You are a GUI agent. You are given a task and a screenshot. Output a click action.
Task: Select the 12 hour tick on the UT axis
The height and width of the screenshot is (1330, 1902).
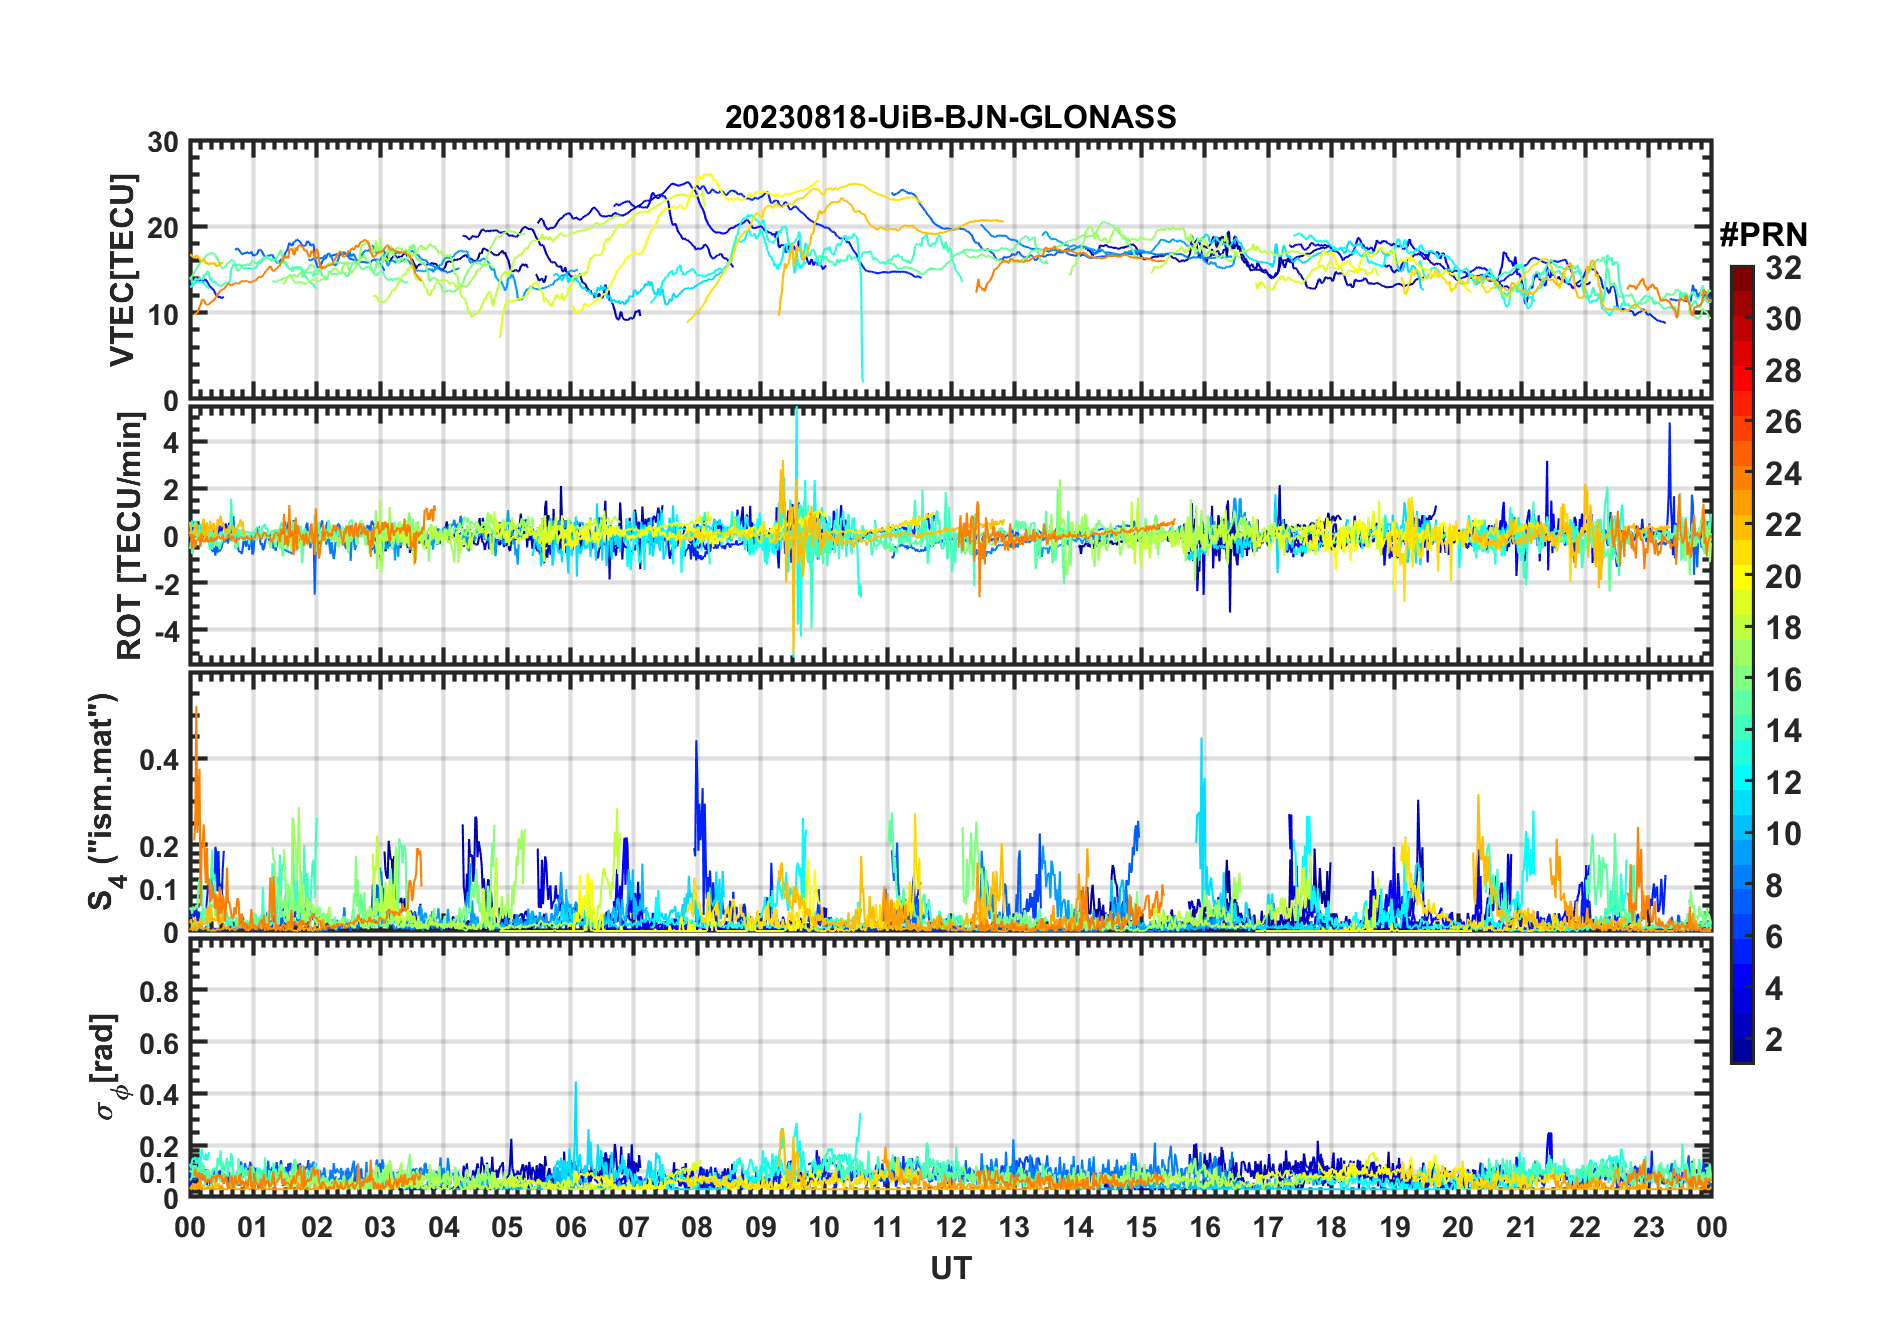(951, 1227)
